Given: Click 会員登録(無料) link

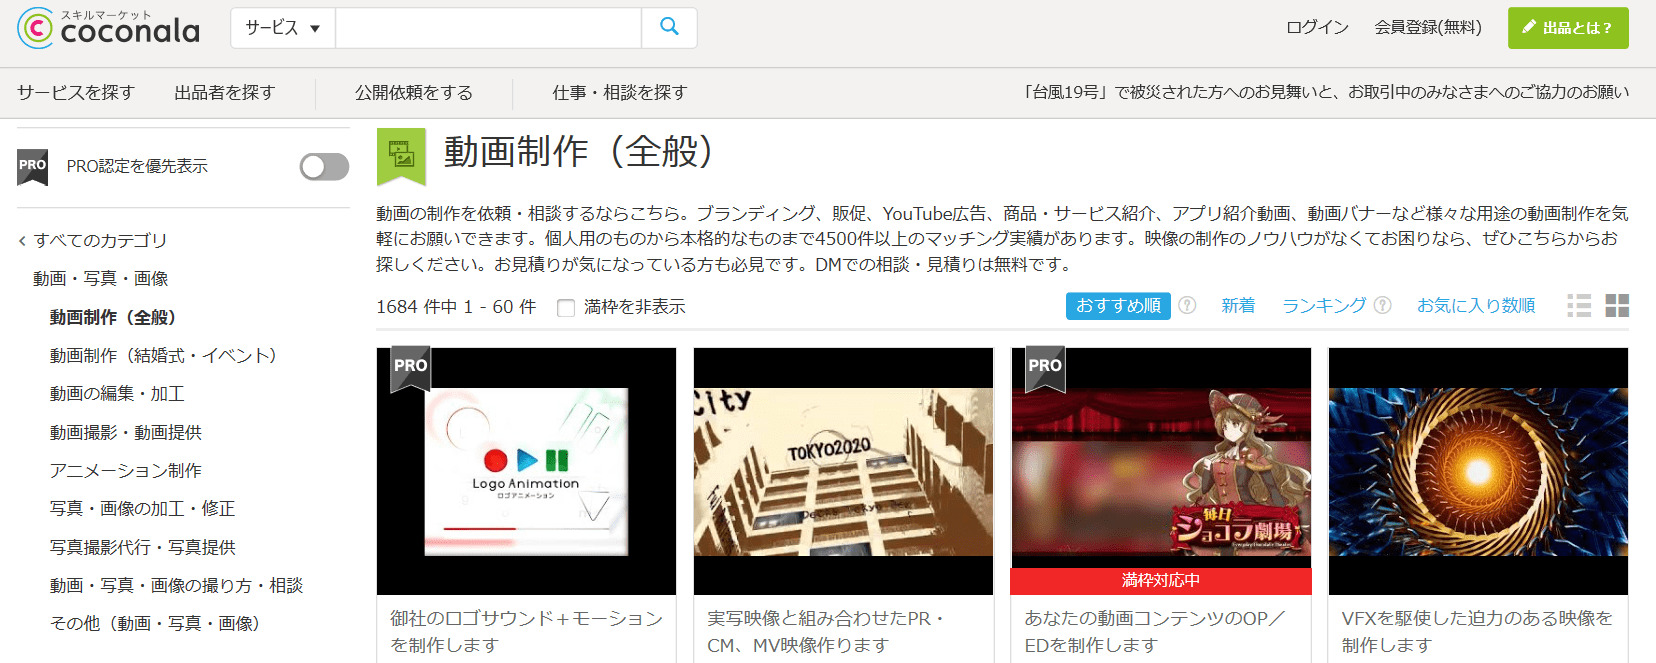Looking at the screenshot, I should tap(1428, 28).
